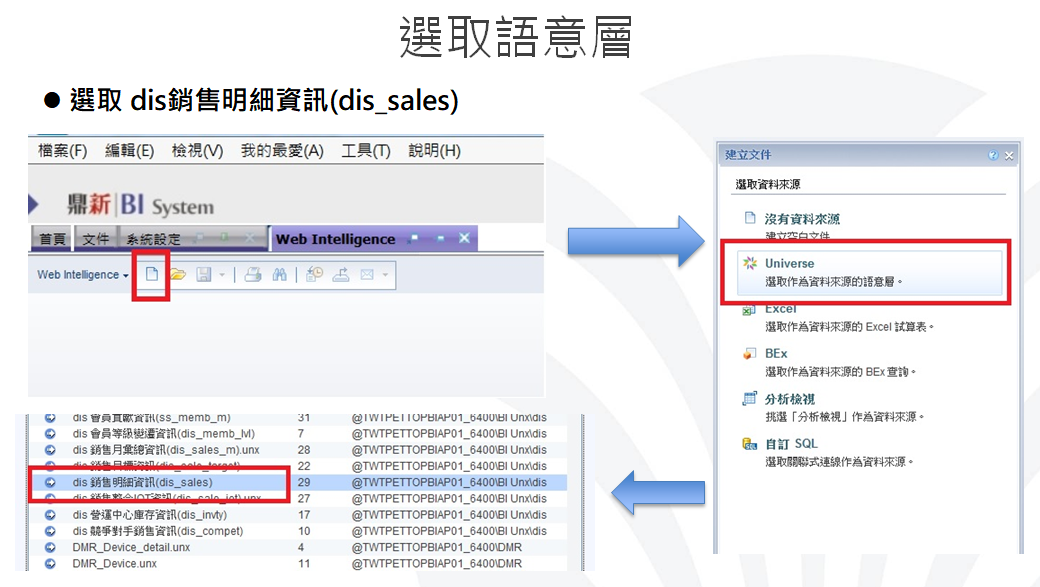Click the binoculars find icon
The image size is (1040, 587).
(280, 274)
